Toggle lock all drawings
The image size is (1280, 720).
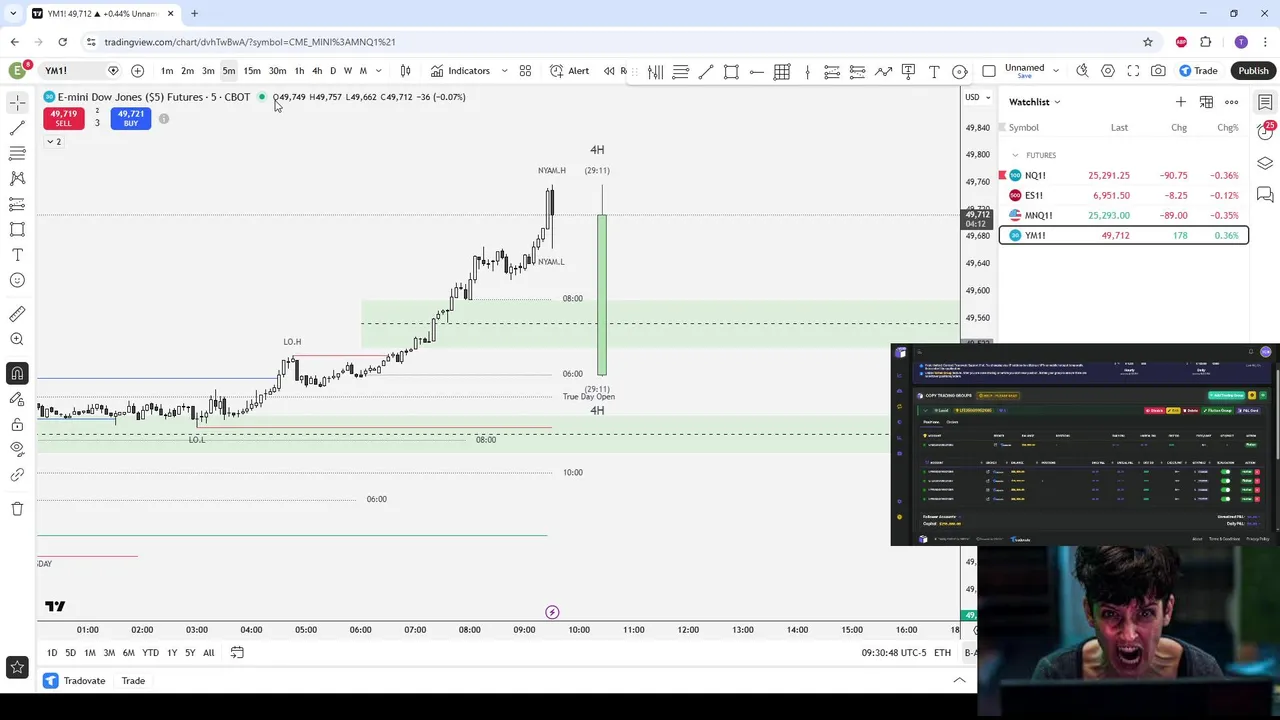pos(17,424)
